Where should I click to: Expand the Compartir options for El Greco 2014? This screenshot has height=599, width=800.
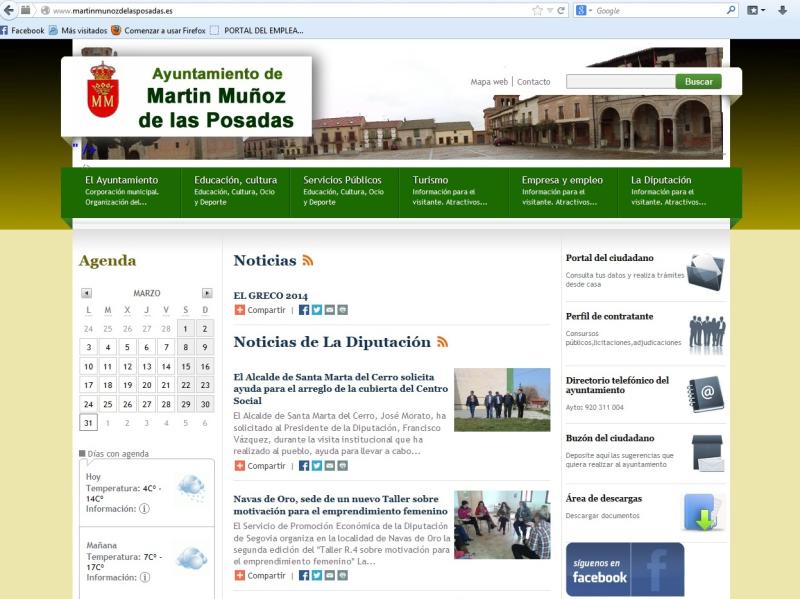260,310
